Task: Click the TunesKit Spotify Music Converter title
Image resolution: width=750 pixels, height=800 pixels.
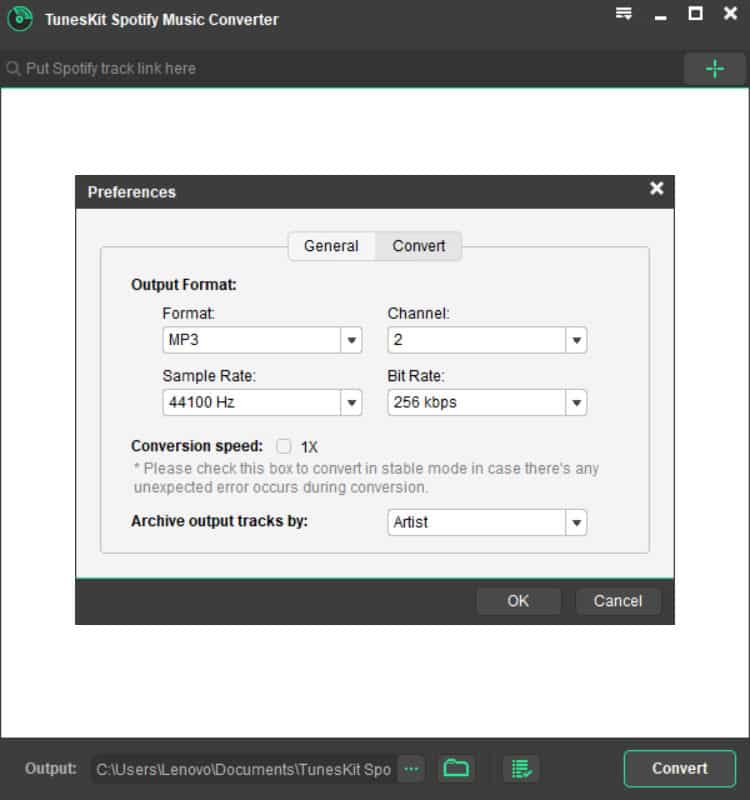Action: pyautogui.click(x=162, y=19)
